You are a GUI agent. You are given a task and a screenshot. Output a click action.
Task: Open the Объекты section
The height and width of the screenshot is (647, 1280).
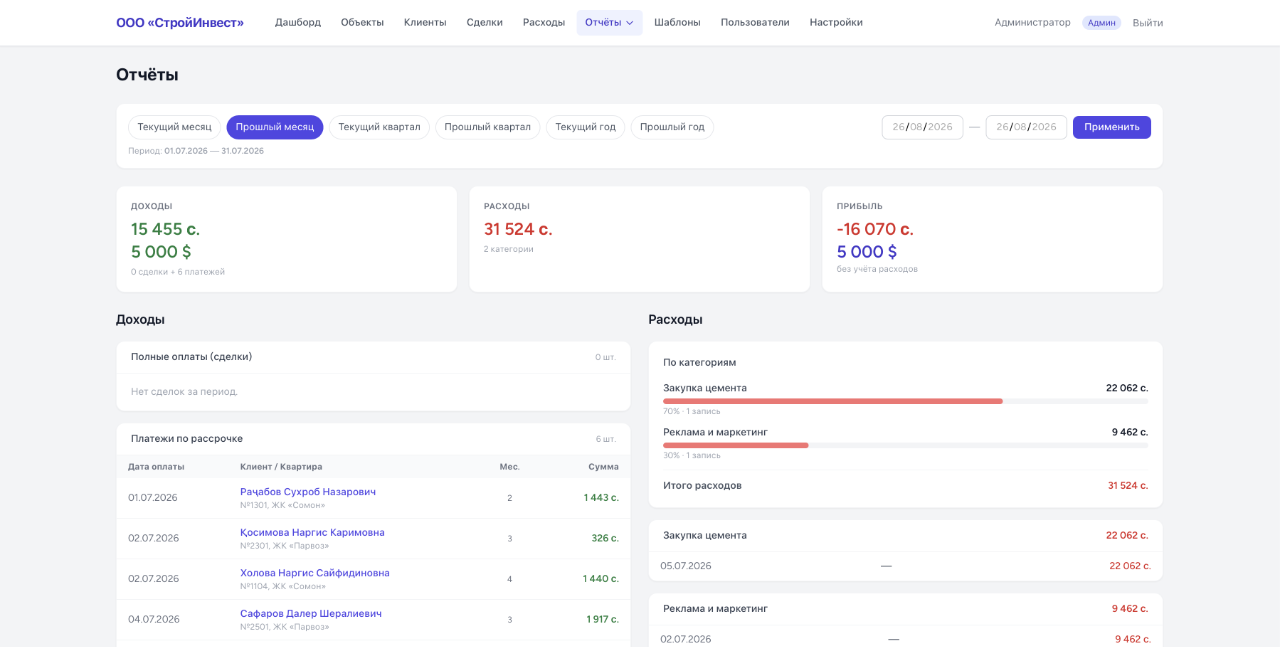(x=362, y=22)
